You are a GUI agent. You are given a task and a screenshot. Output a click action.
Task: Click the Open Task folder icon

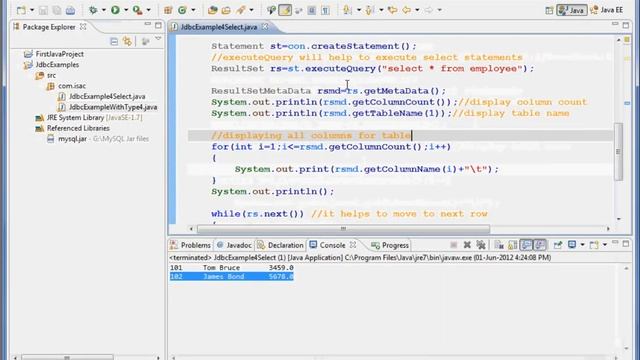226,10
